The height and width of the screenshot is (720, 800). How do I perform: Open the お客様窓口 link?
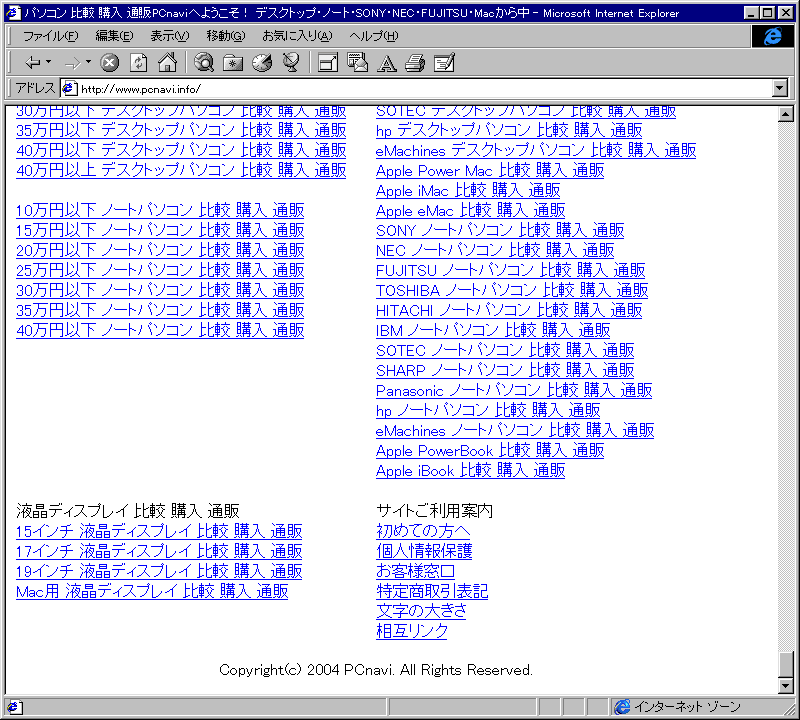[x=415, y=571]
